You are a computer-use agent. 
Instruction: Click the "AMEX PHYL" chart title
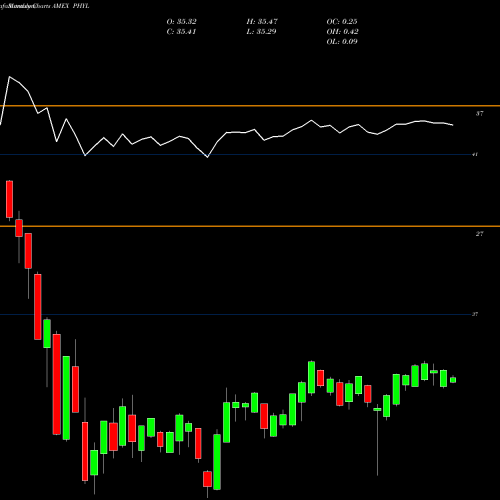pos(71,6)
